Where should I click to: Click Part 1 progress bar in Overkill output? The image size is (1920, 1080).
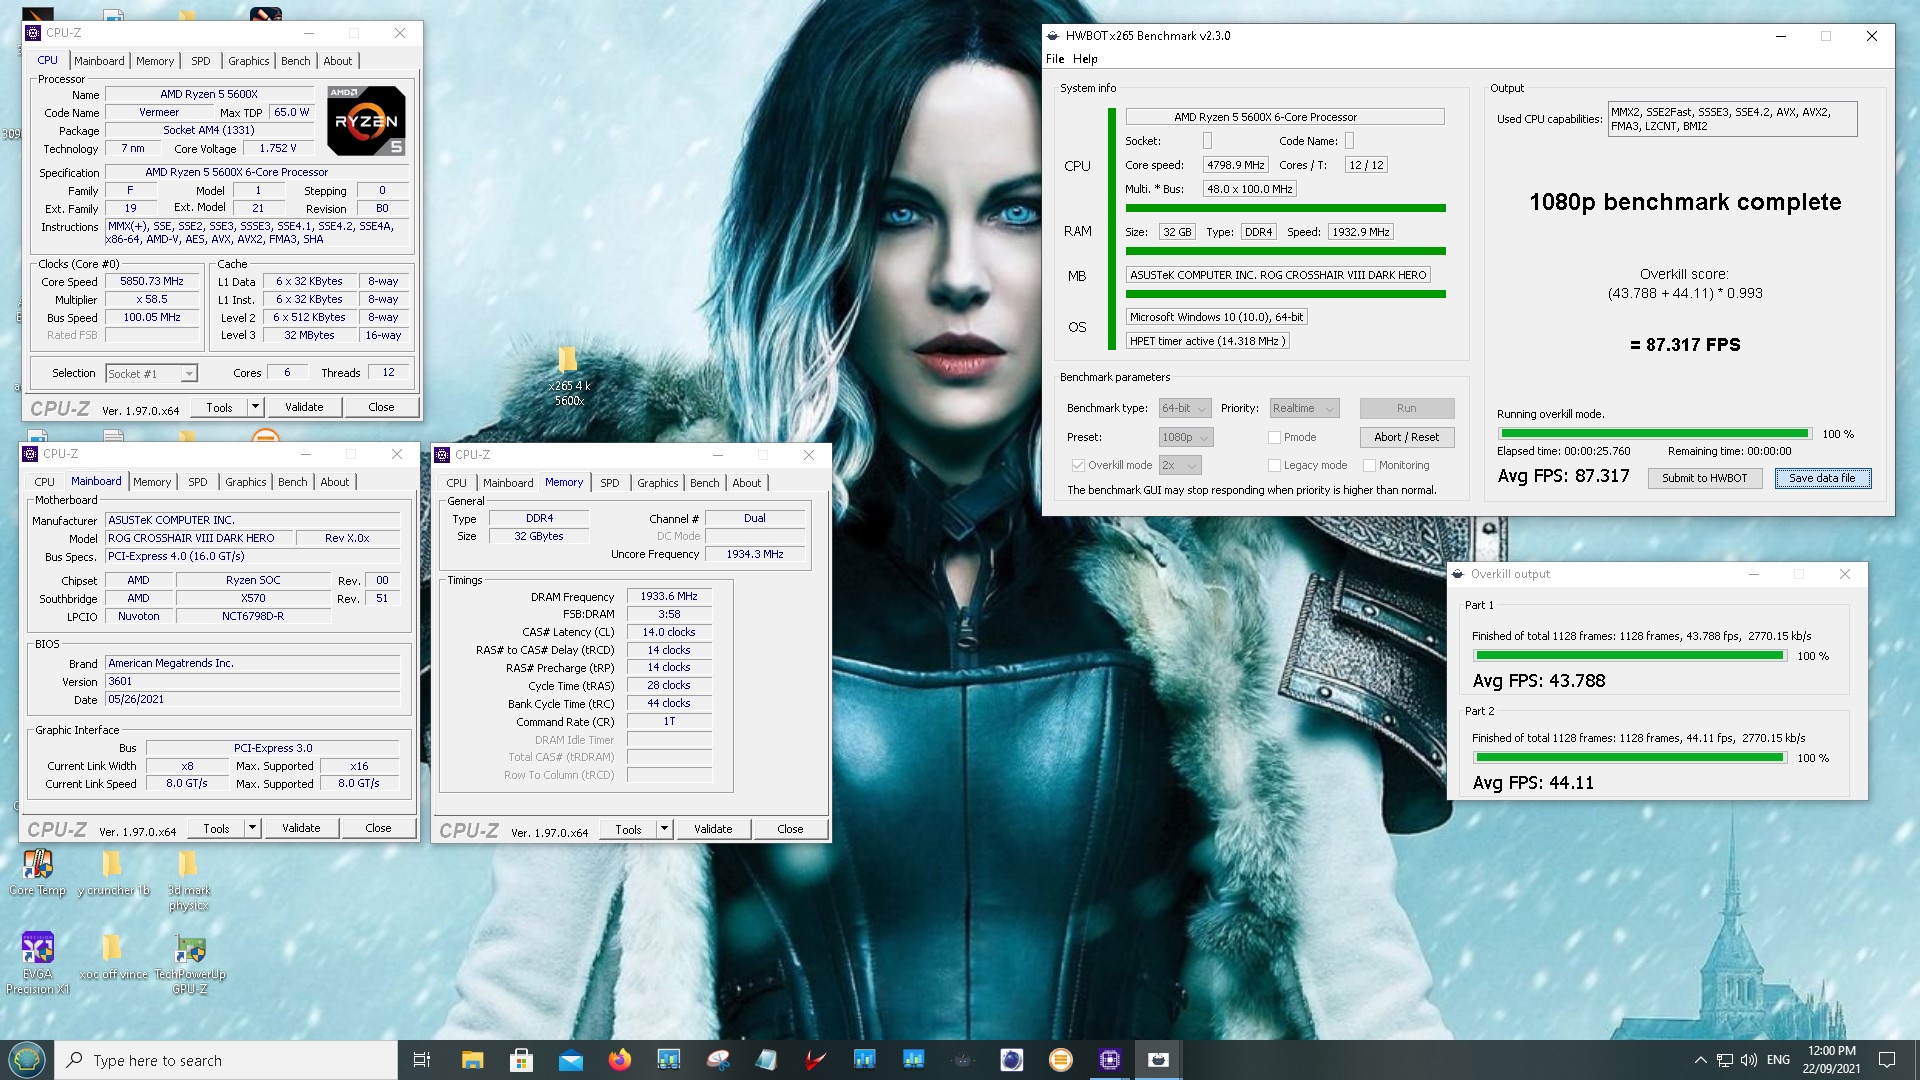(x=1629, y=656)
